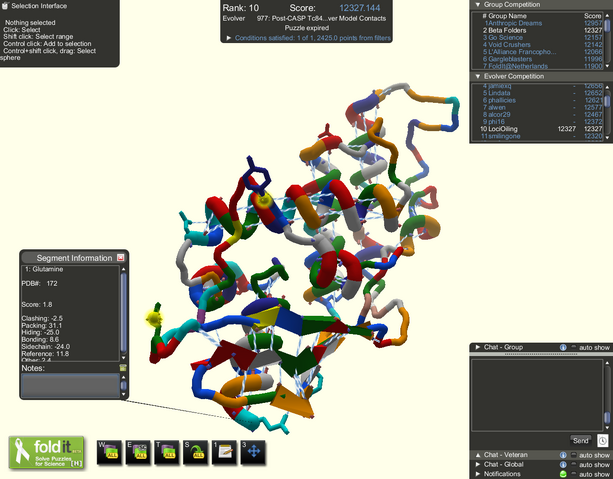Select group Gargleblasters in rankings

tap(538, 59)
